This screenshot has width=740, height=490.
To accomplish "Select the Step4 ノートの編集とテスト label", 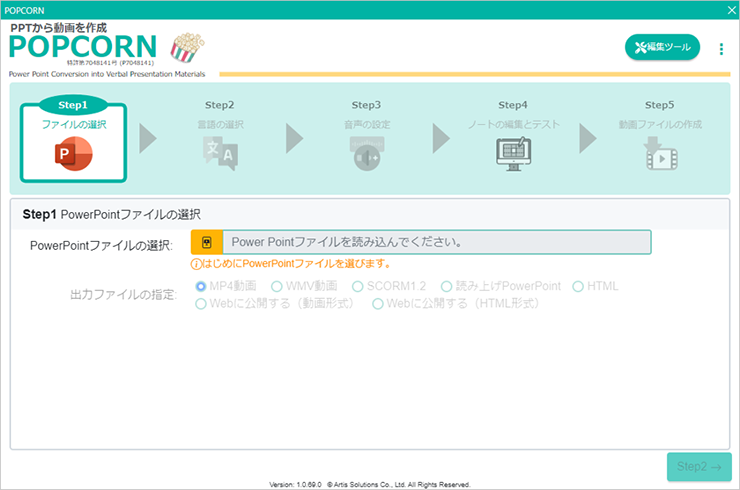I will tap(513, 125).
